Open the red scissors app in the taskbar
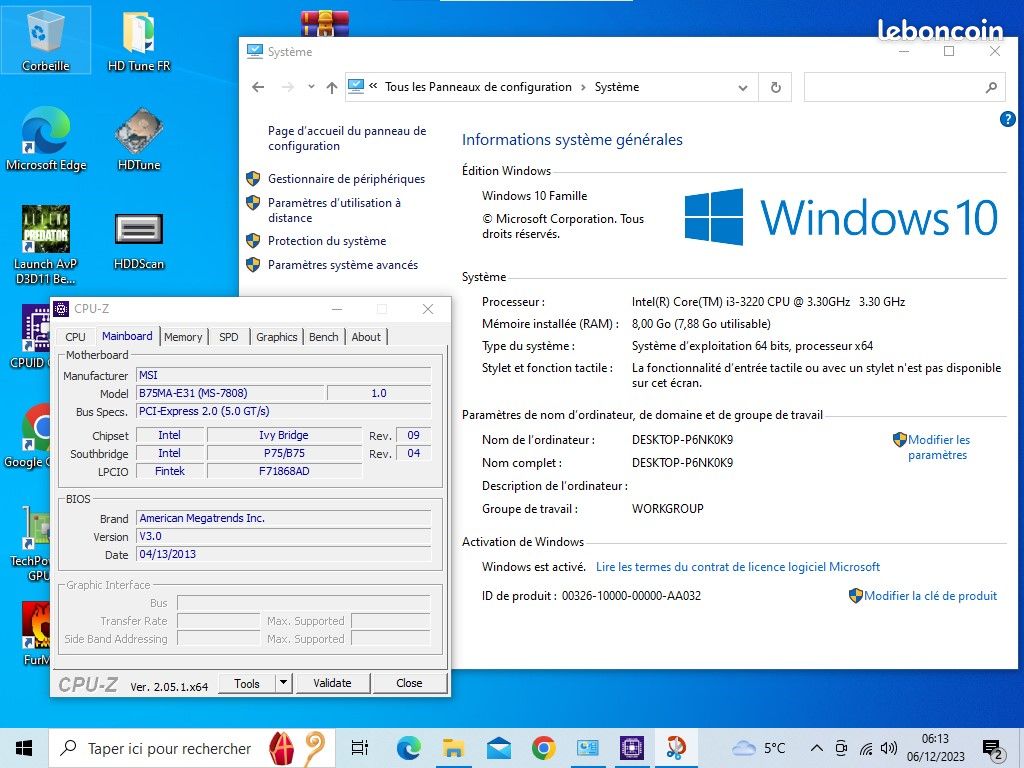 (x=676, y=748)
